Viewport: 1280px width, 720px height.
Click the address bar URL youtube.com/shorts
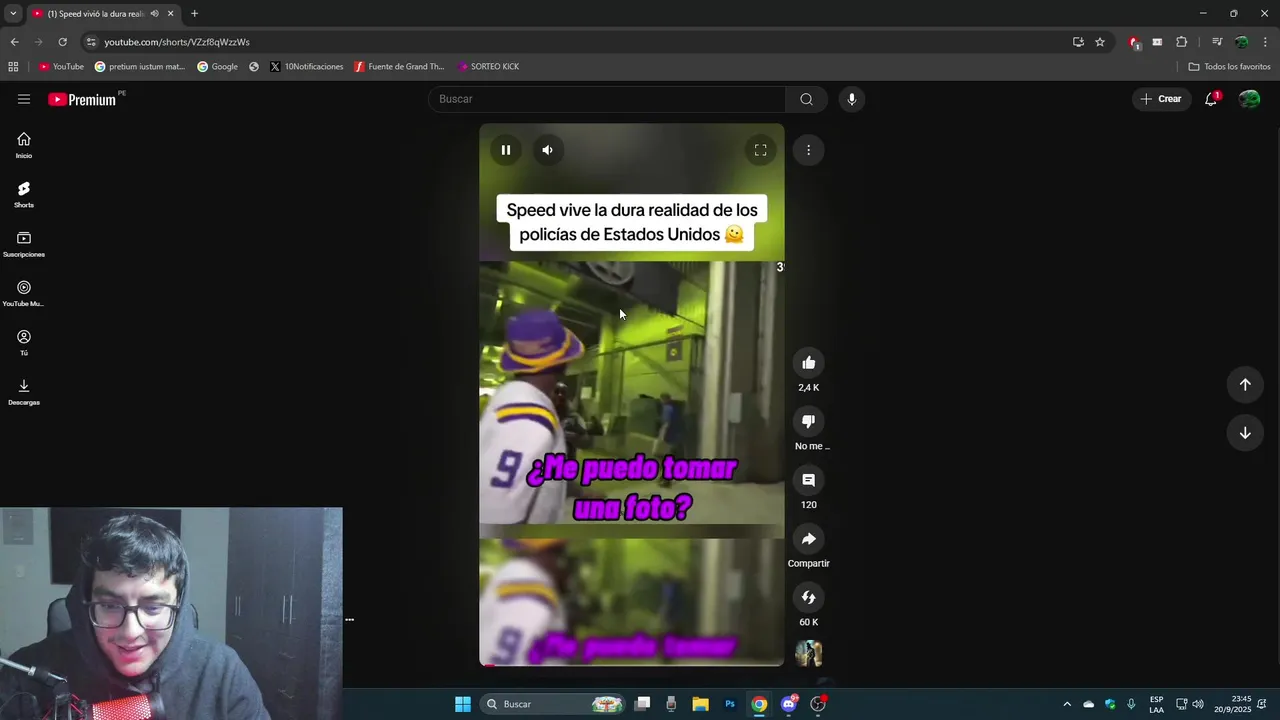click(x=177, y=42)
